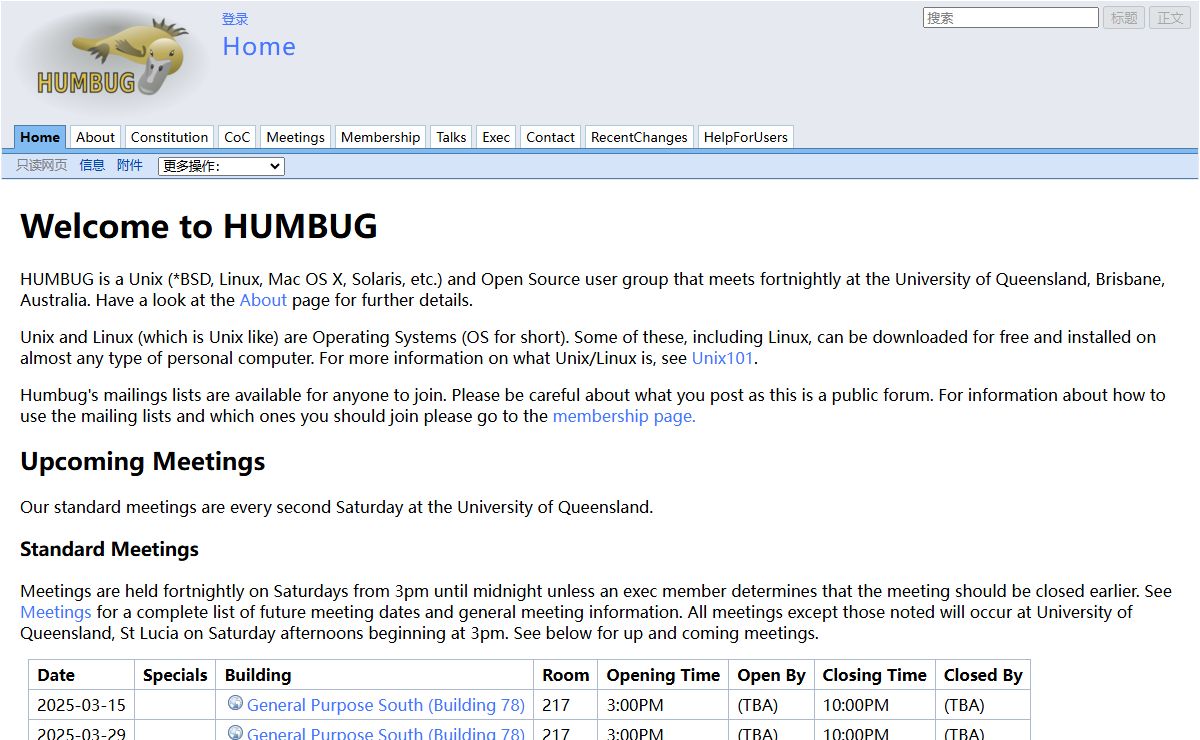Open the Exec tab
The height and width of the screenshot is (740, 1200).
(x=496, y=137)
